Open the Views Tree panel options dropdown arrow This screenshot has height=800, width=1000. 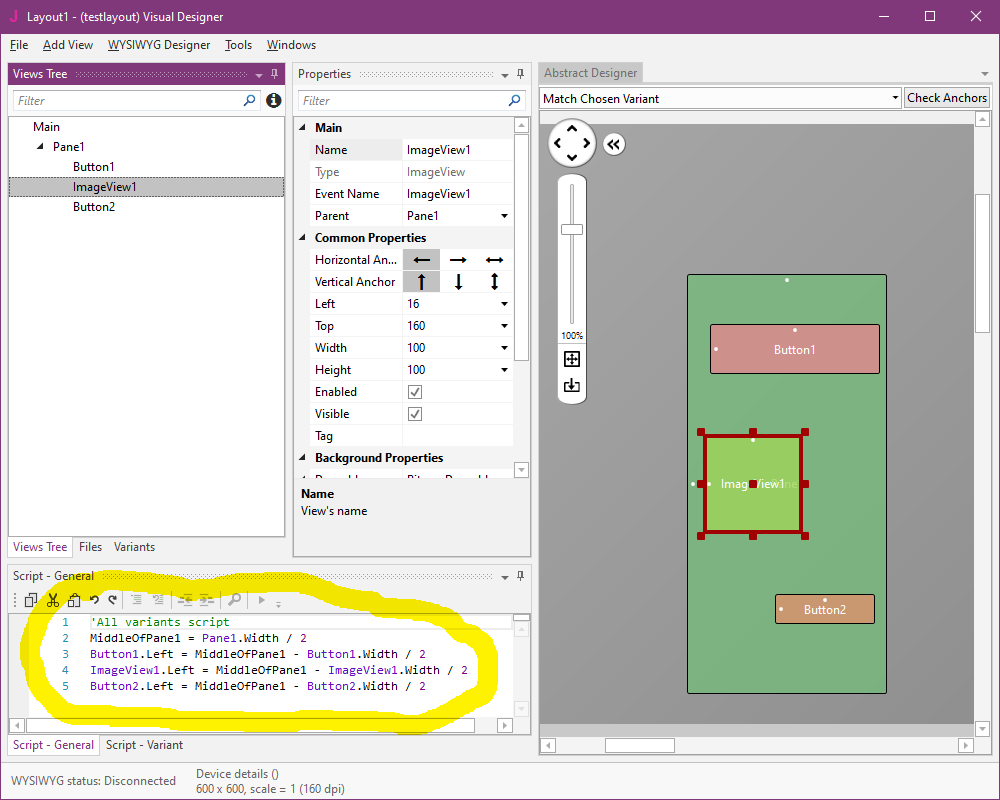coord(259,75)
